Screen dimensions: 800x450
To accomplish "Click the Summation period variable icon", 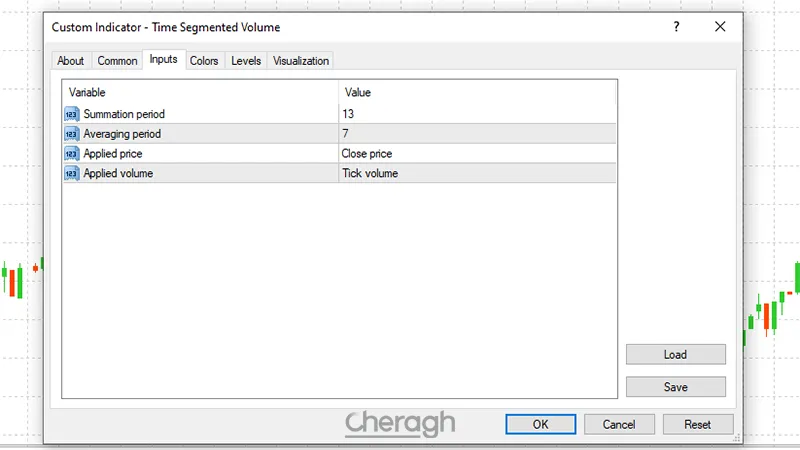I will (x=71, y=114).
